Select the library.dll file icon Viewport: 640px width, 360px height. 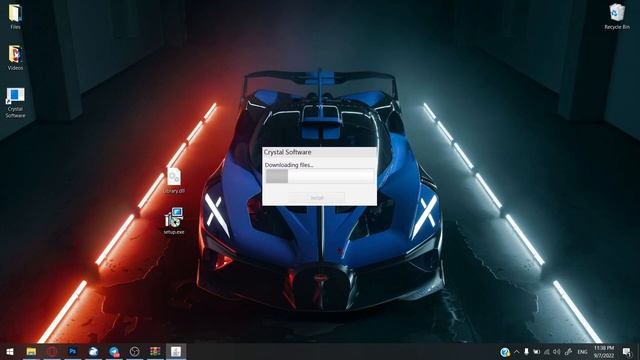click(x=174, y=180)
